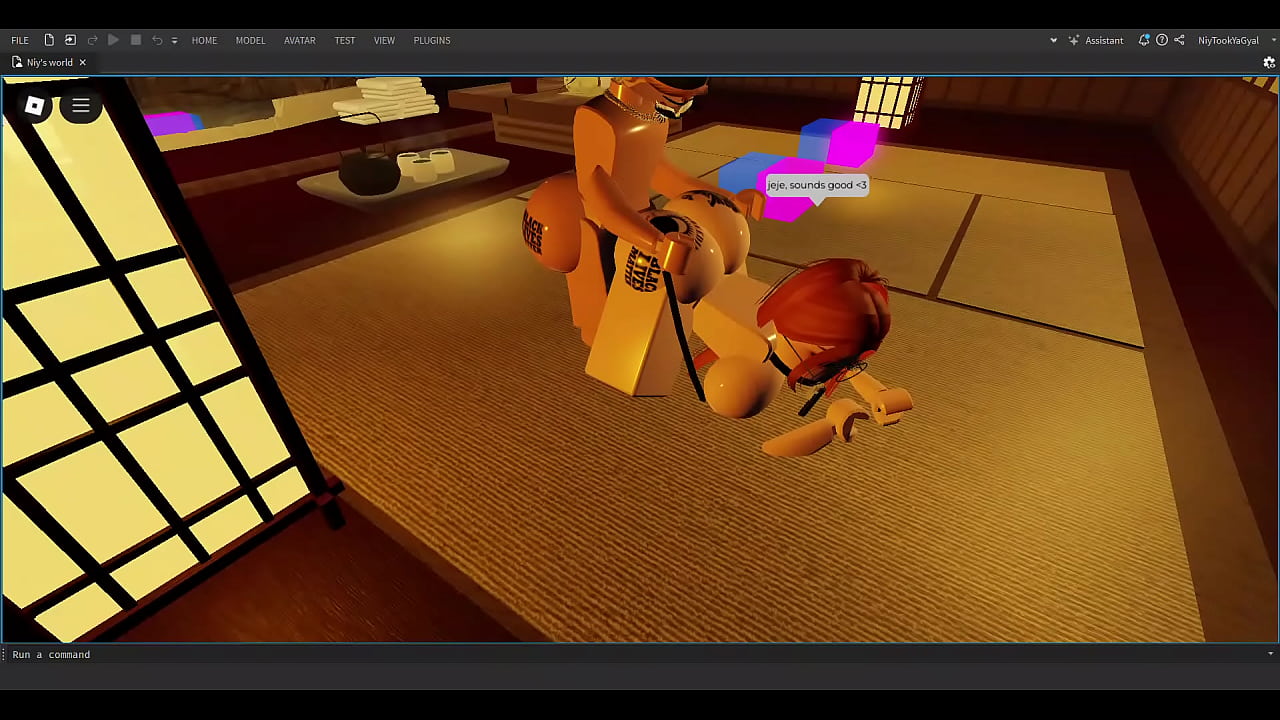The image size is (1280, 720).
Task: Open viewport settings gear icon
Action: point(1269,62)
